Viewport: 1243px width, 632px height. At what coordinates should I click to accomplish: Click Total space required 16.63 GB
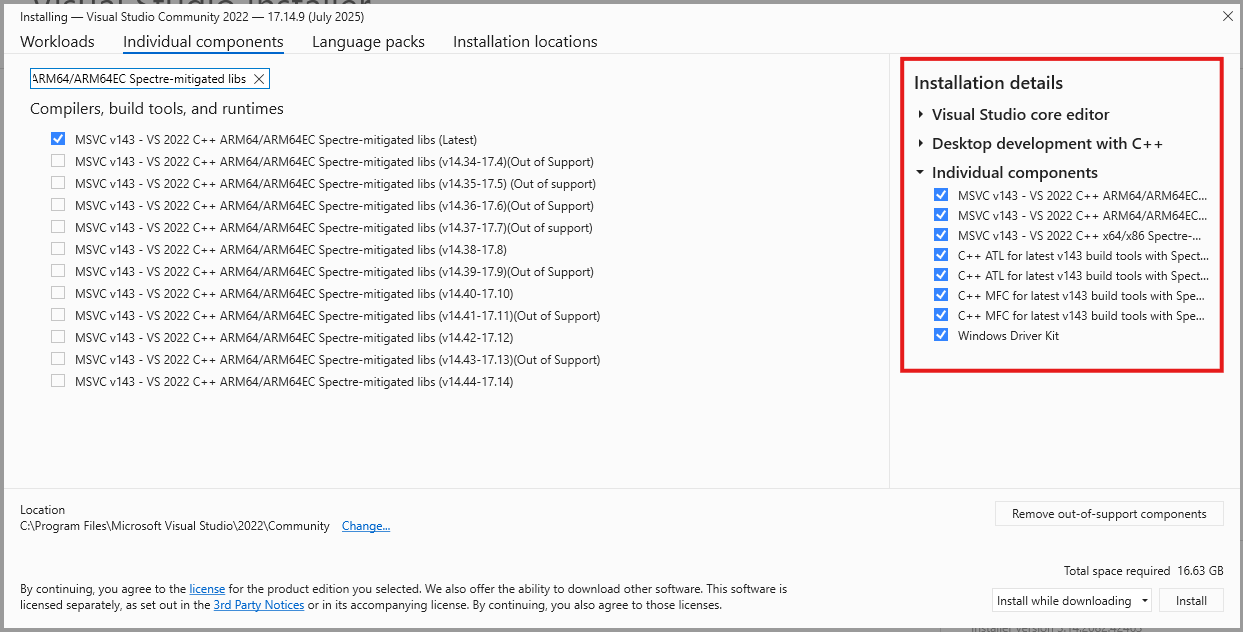(x=1144, y=571)
